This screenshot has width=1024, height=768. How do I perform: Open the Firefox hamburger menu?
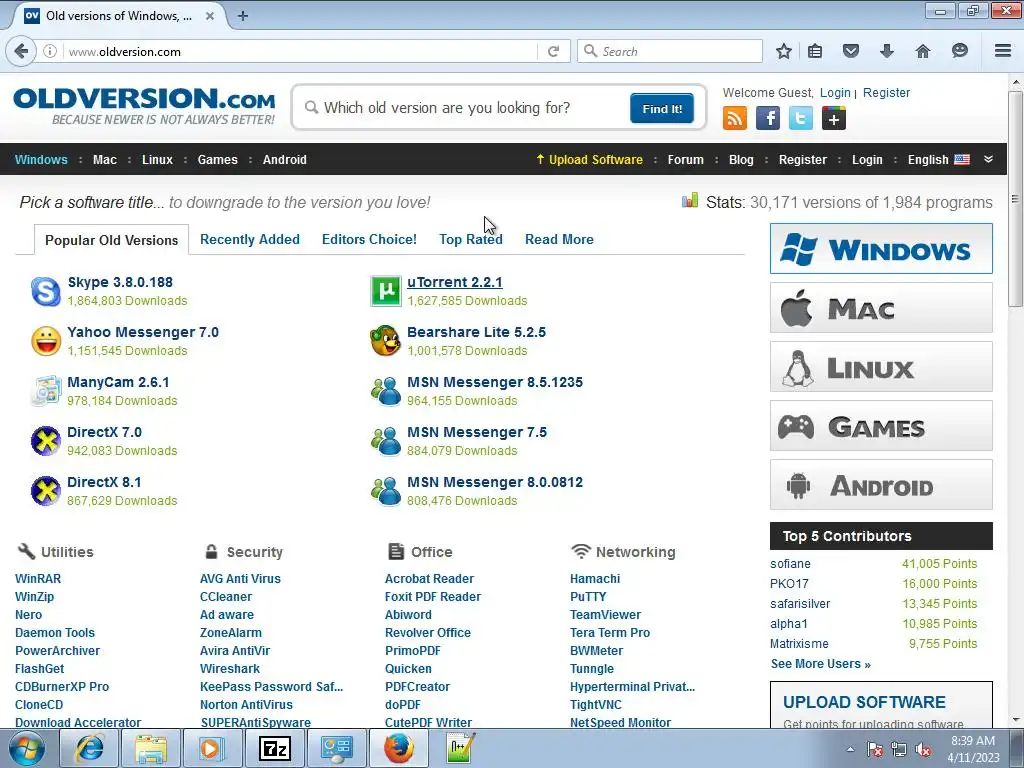pyautogui.click(x=1003, y=51)
